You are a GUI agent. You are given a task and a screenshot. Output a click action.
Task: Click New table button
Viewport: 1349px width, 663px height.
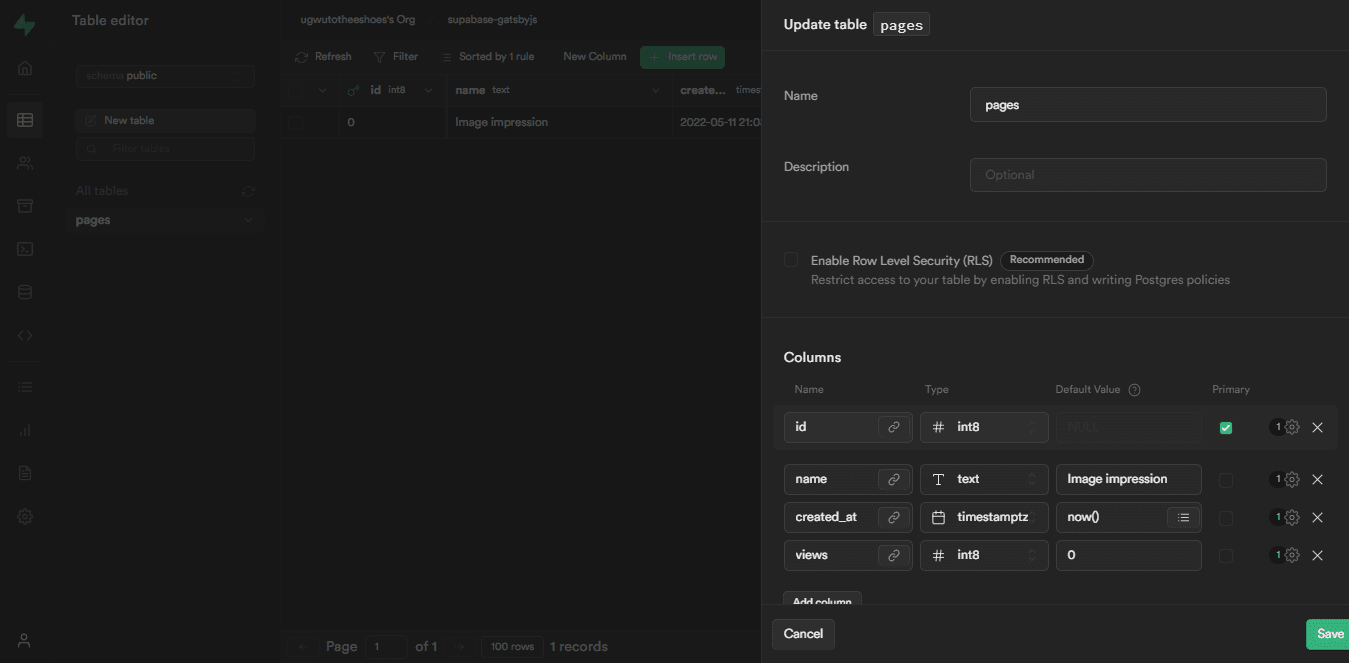click(165, 120)
